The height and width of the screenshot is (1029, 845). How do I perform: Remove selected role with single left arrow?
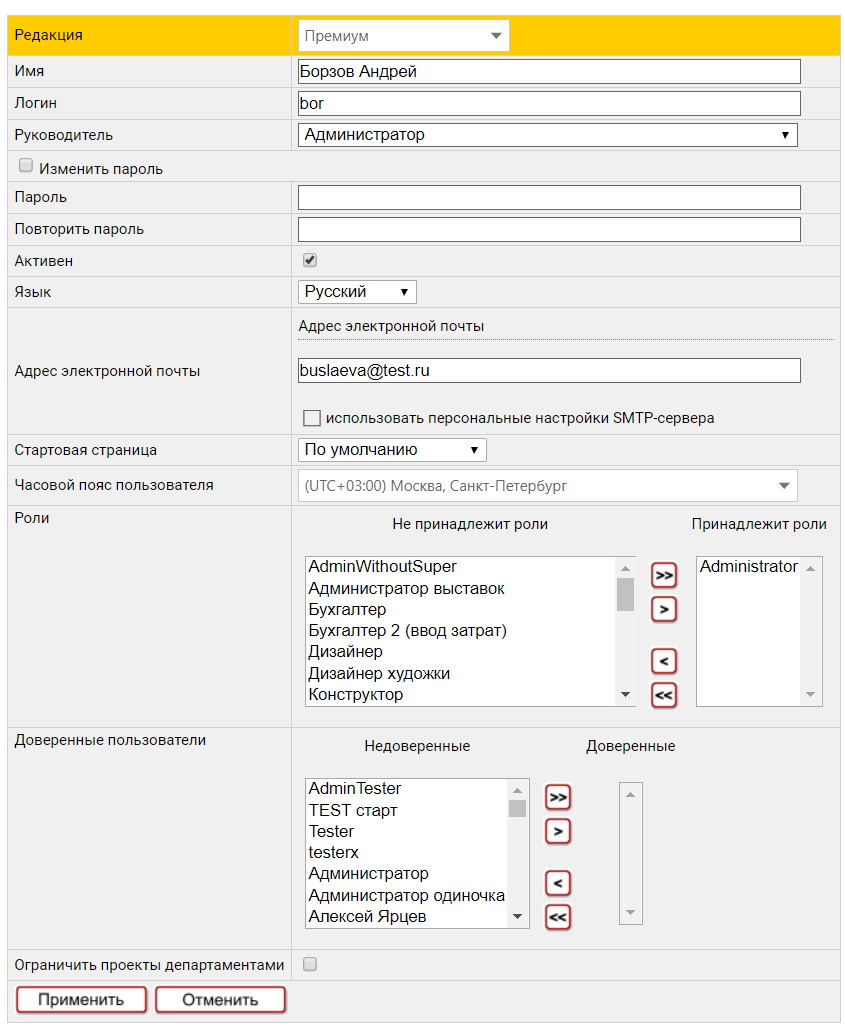664,661
